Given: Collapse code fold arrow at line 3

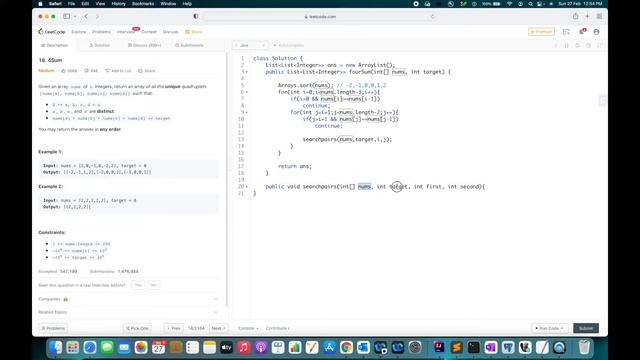Looking at the screenshot, I should pos(247,72).
